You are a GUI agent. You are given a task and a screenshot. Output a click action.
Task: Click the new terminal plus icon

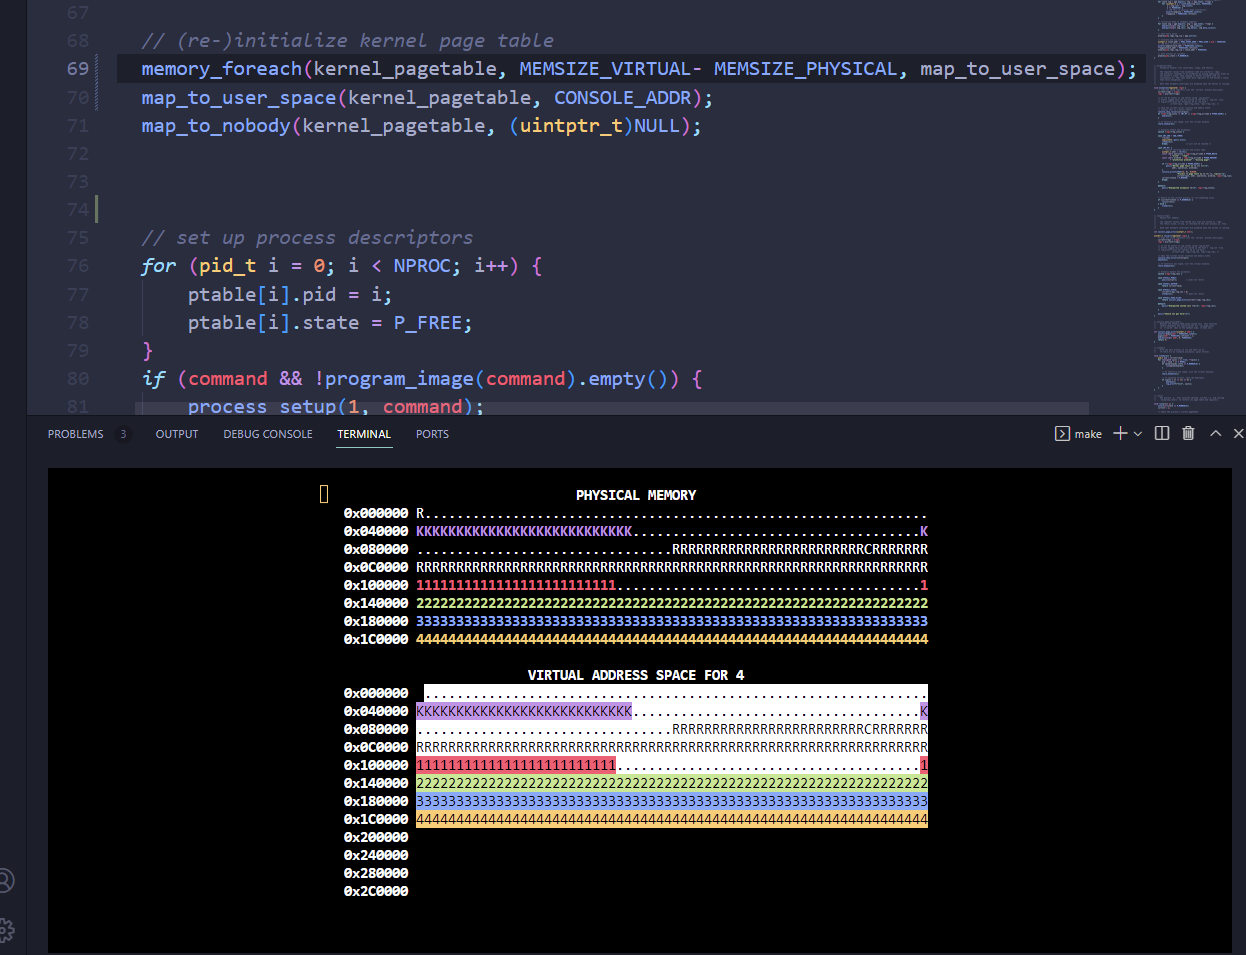point(1120,433)
